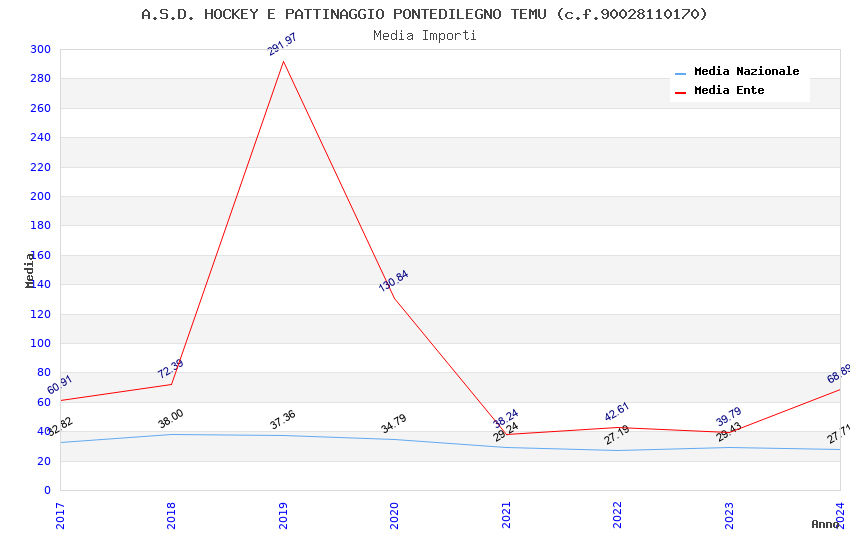Select the 42.61 data label
This screenshot has height=550, width=850.
(616, 412)
